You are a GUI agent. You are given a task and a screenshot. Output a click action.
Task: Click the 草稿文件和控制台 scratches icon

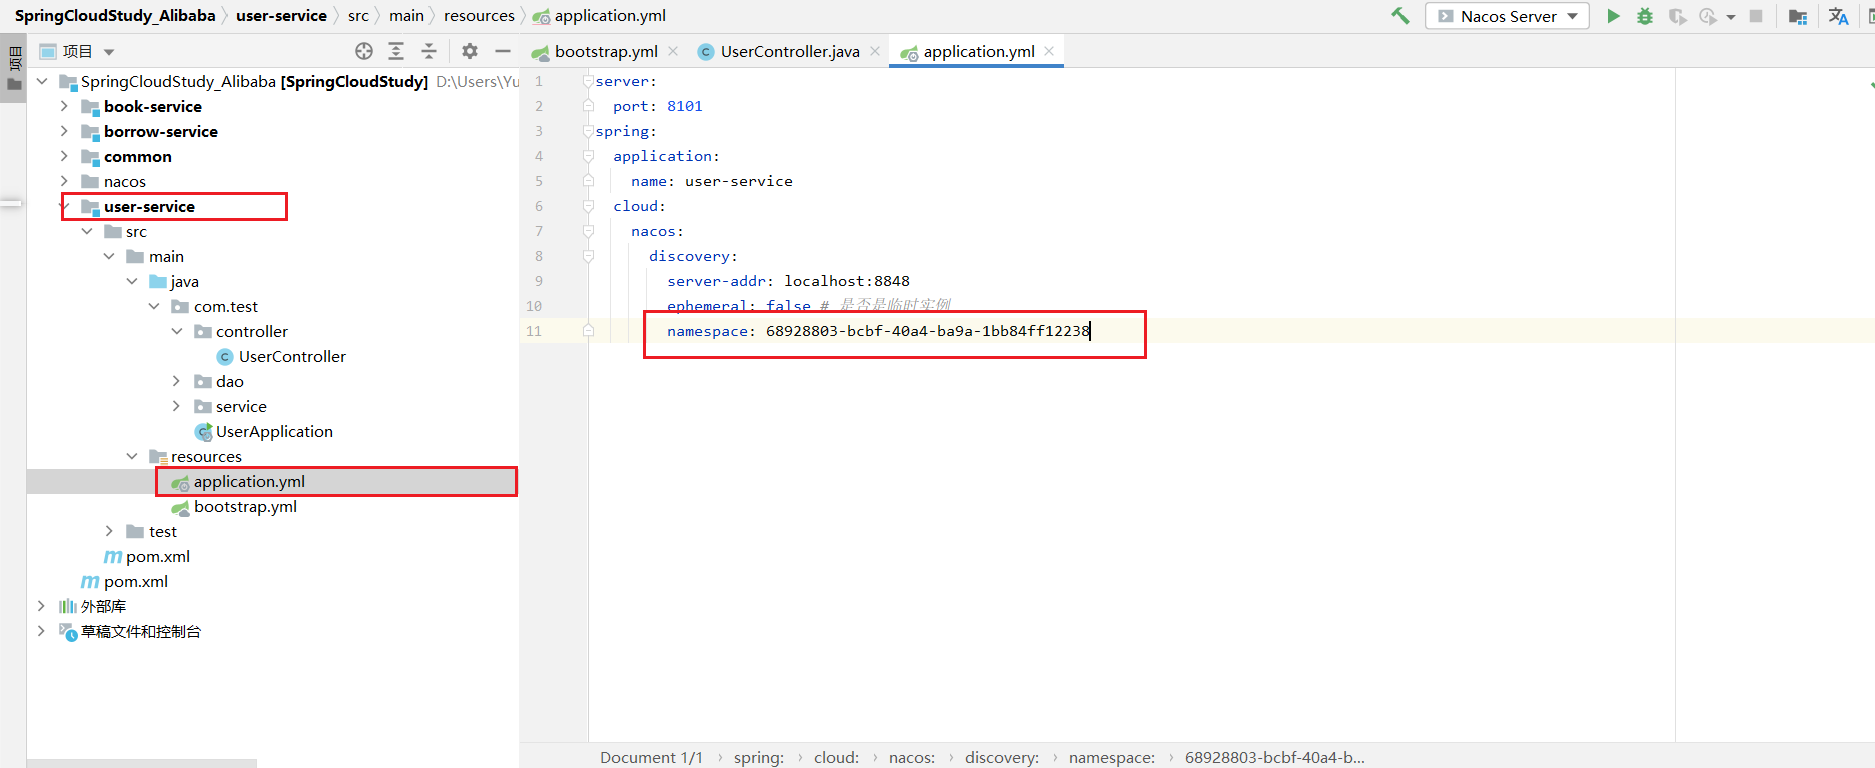point(68,632)
